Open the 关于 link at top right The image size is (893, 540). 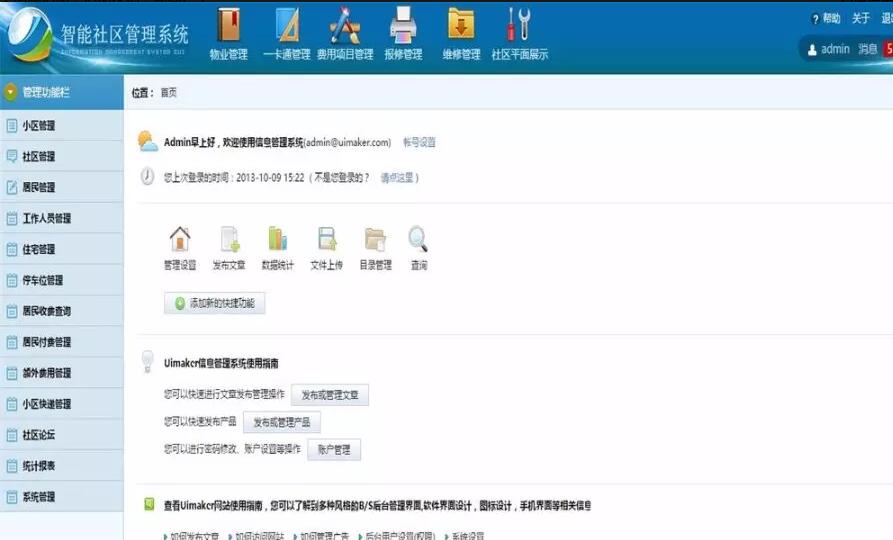(861, 18)
